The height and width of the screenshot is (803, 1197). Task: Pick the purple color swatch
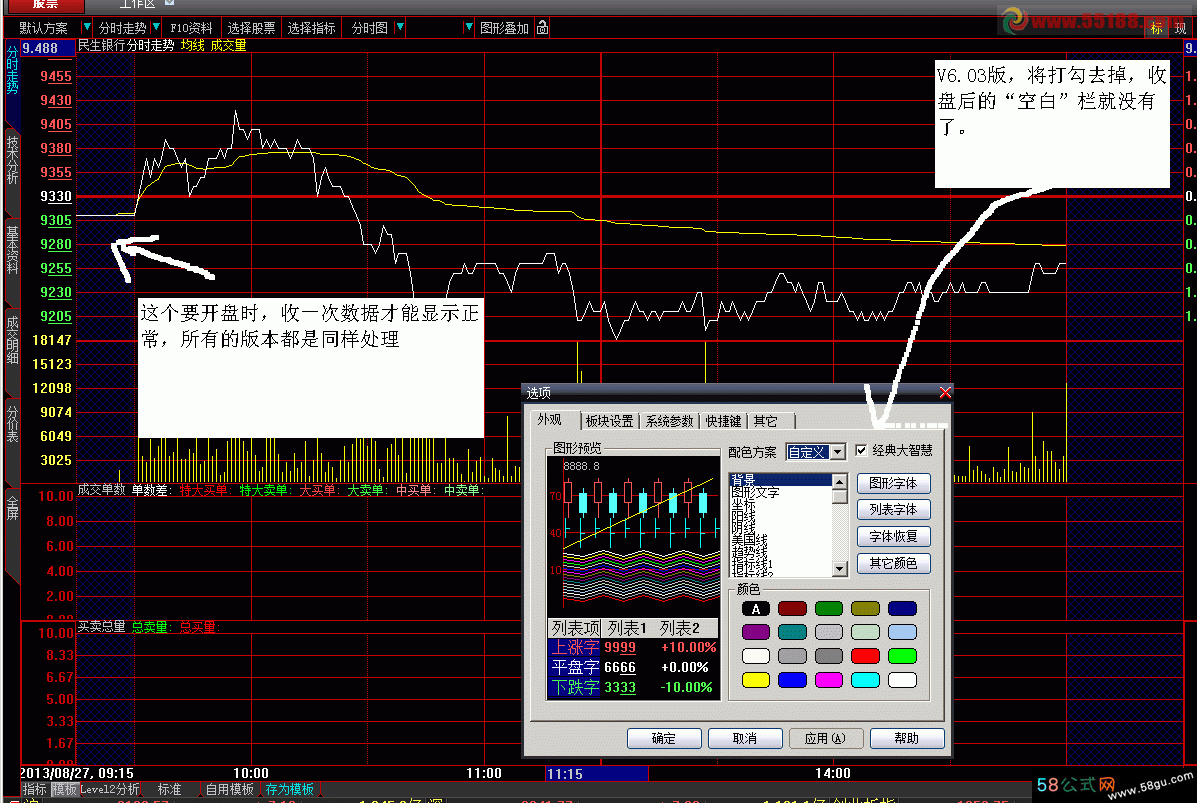click(756, 632)
